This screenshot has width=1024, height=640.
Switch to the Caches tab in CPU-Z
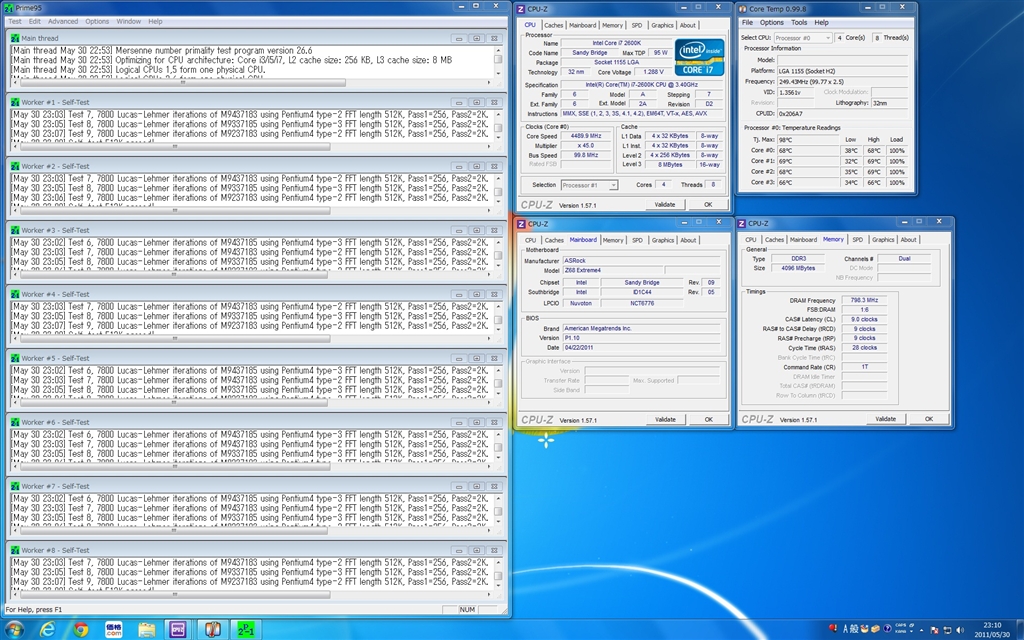554,25
